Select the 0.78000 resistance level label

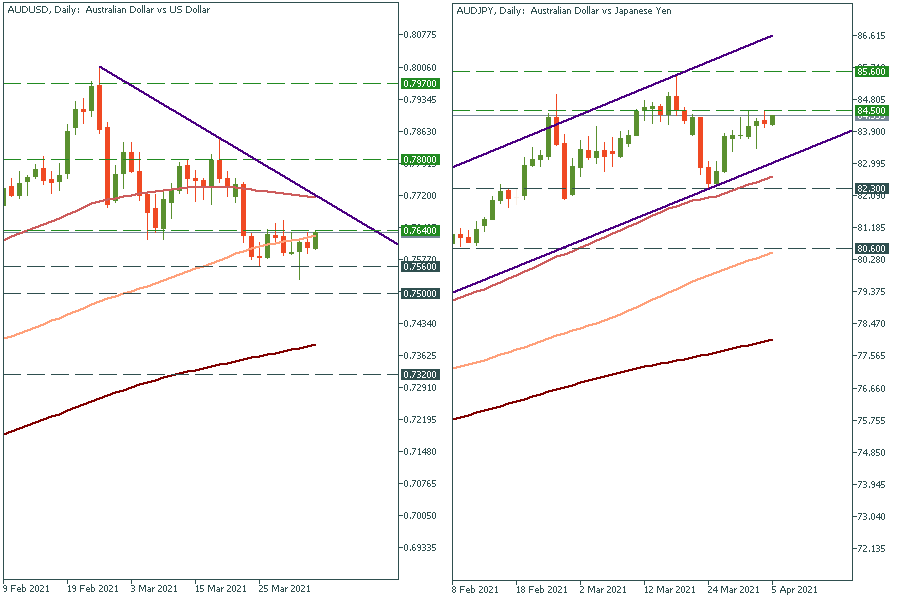(417, 159)
